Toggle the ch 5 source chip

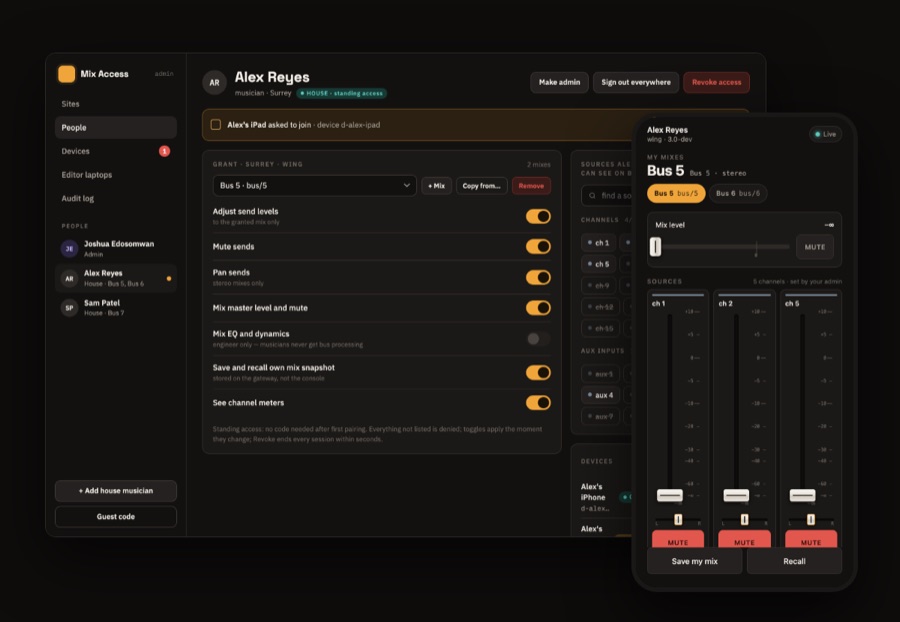[598, 264]
